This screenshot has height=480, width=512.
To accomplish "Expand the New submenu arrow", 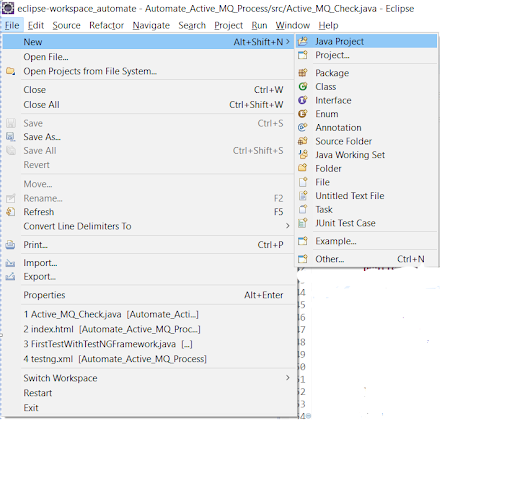I will [x=288, y=42].
